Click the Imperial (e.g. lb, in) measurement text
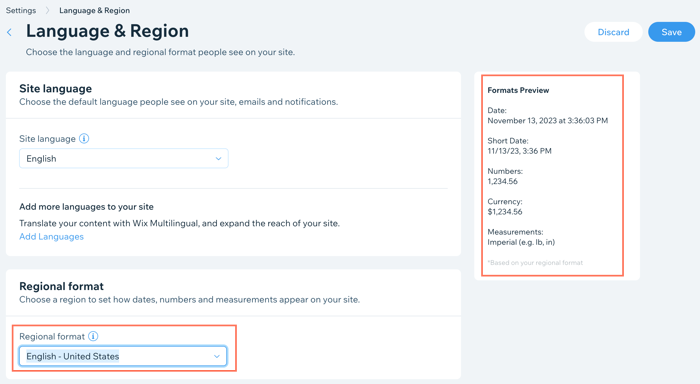The height and width of the screenshot is (384, 700). point(521,242)
